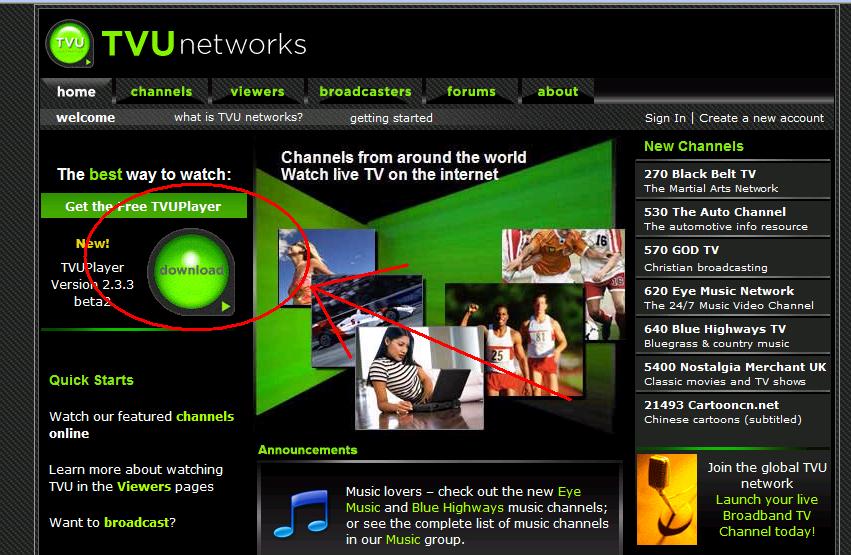Open the getting started page
Viewport: 851px width, 555px height.
[x=391, y=118]
